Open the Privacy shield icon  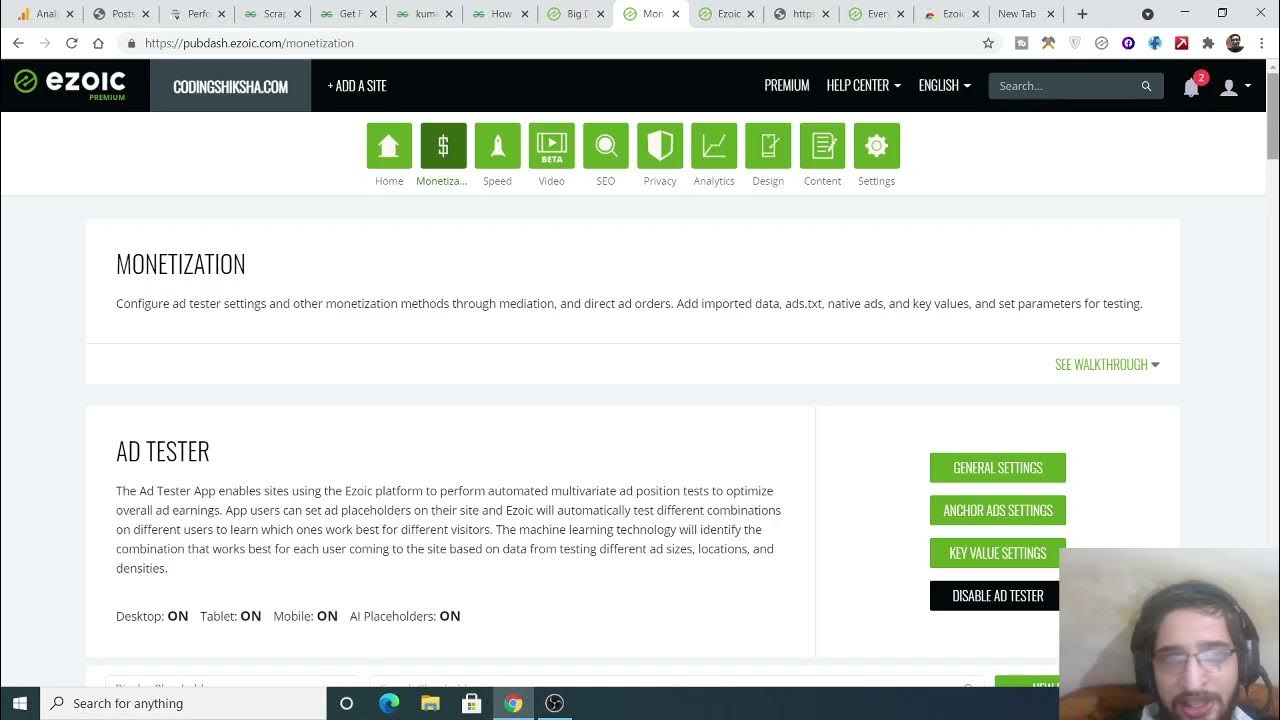659,146
